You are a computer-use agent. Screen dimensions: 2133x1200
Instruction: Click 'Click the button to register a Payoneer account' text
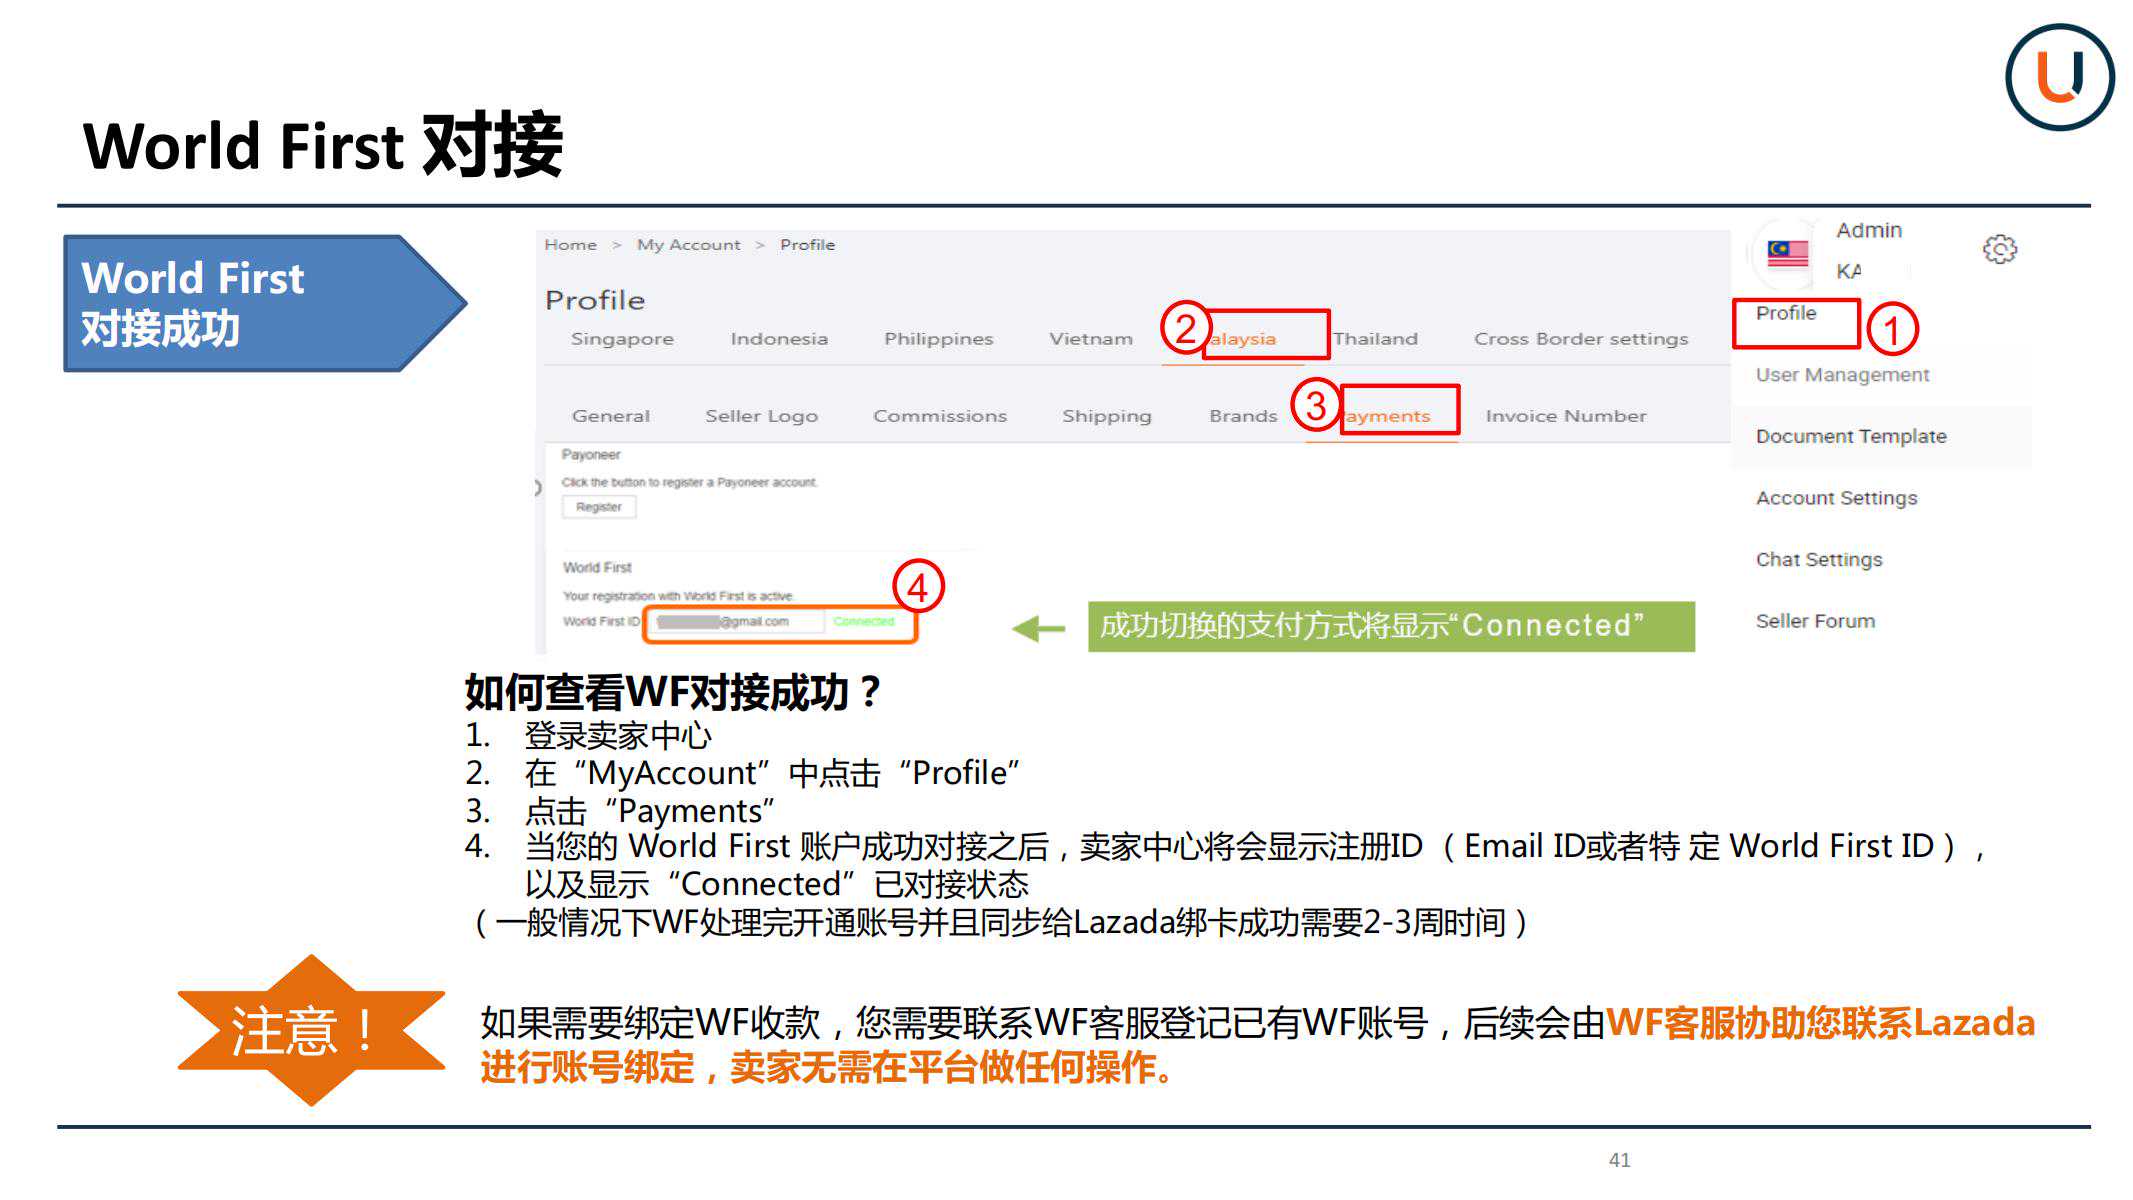click(x=689, y=483)
